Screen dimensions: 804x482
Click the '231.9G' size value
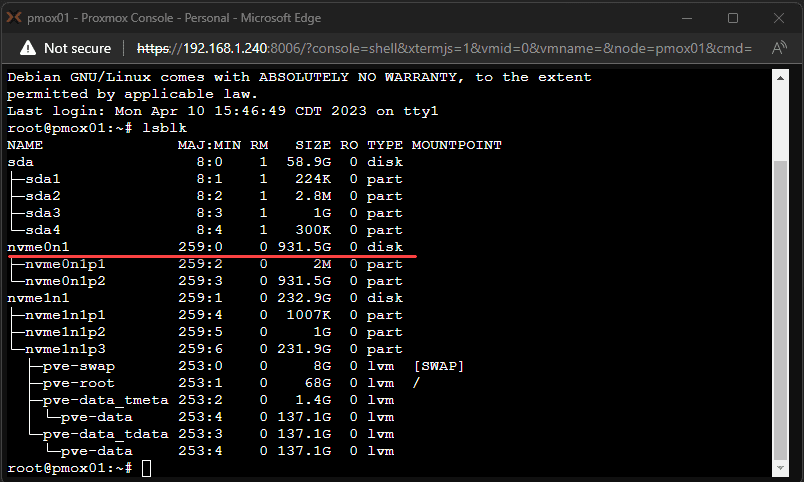(304, 349)
